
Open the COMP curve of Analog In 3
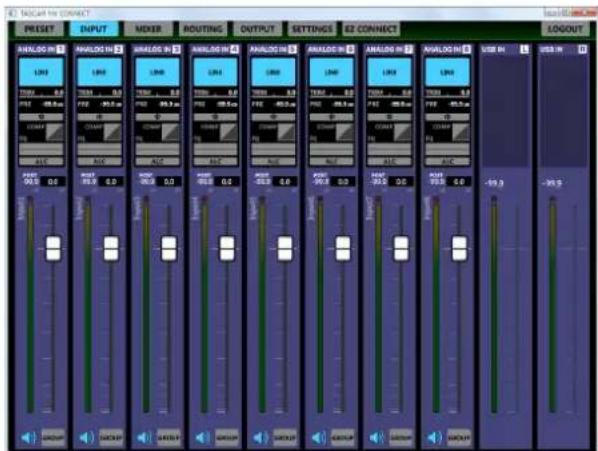tap(170, 132)
